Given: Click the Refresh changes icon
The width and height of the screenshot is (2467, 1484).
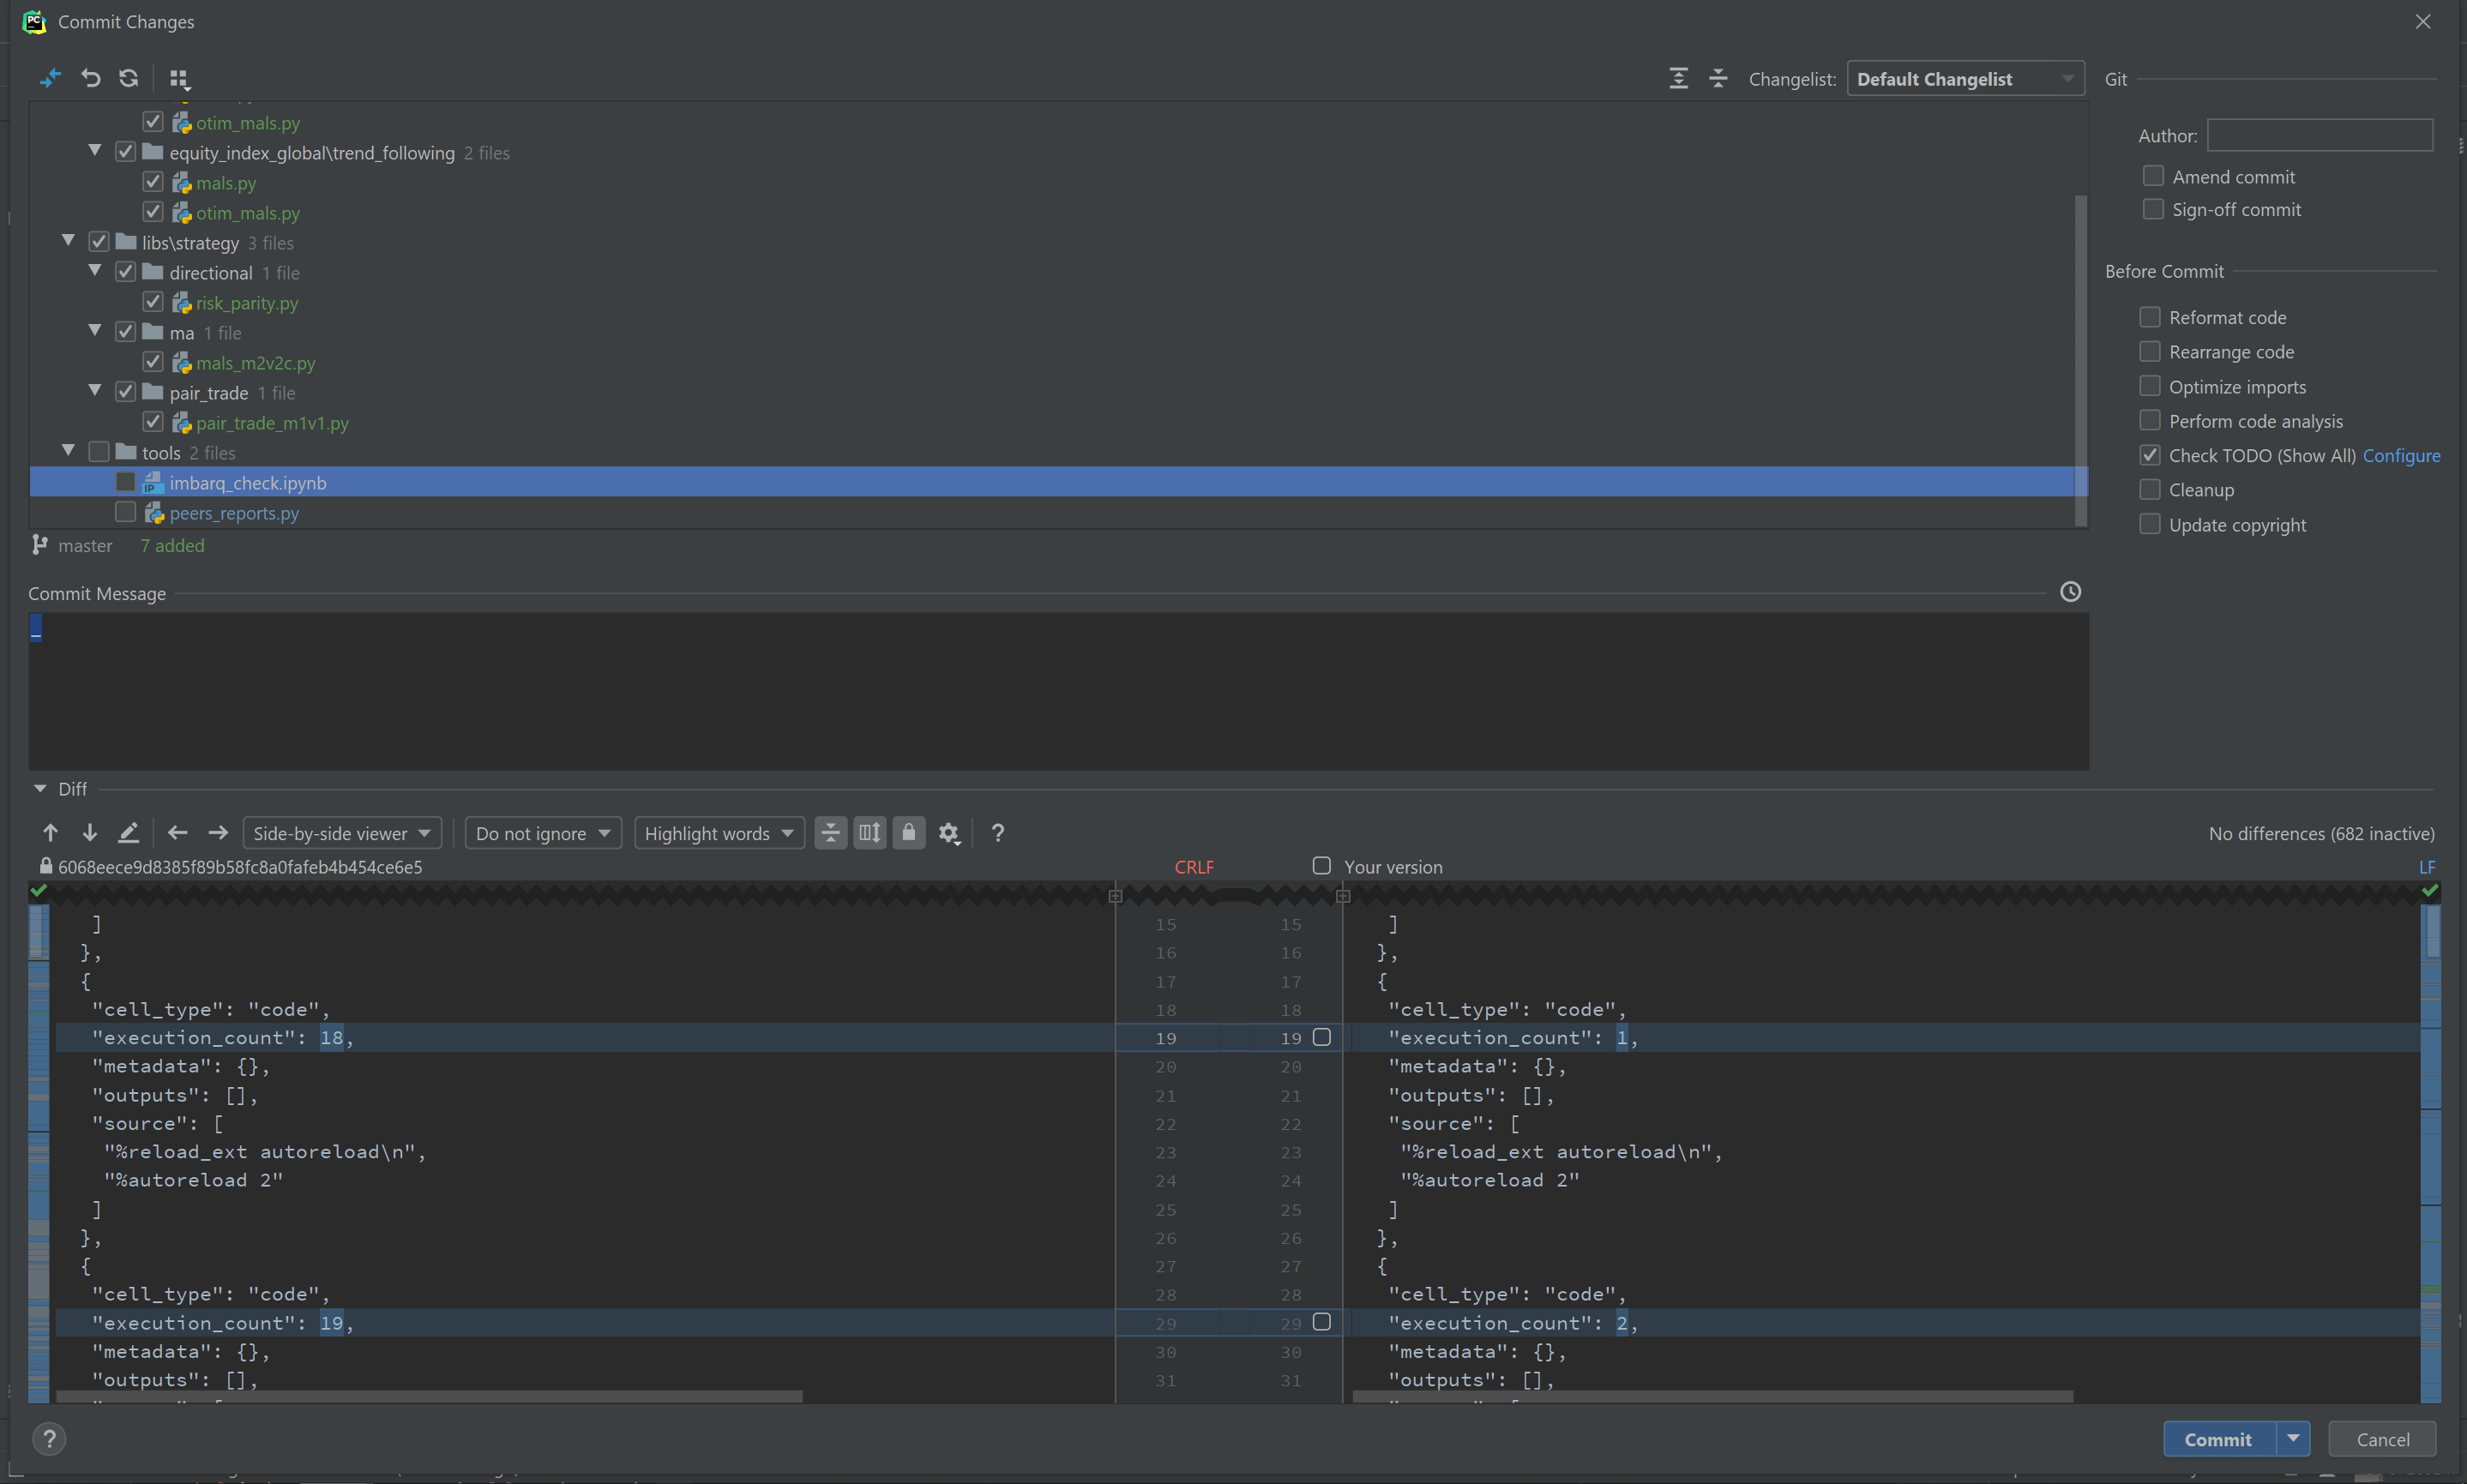Looking at the screenshot, I should (129, 78).
